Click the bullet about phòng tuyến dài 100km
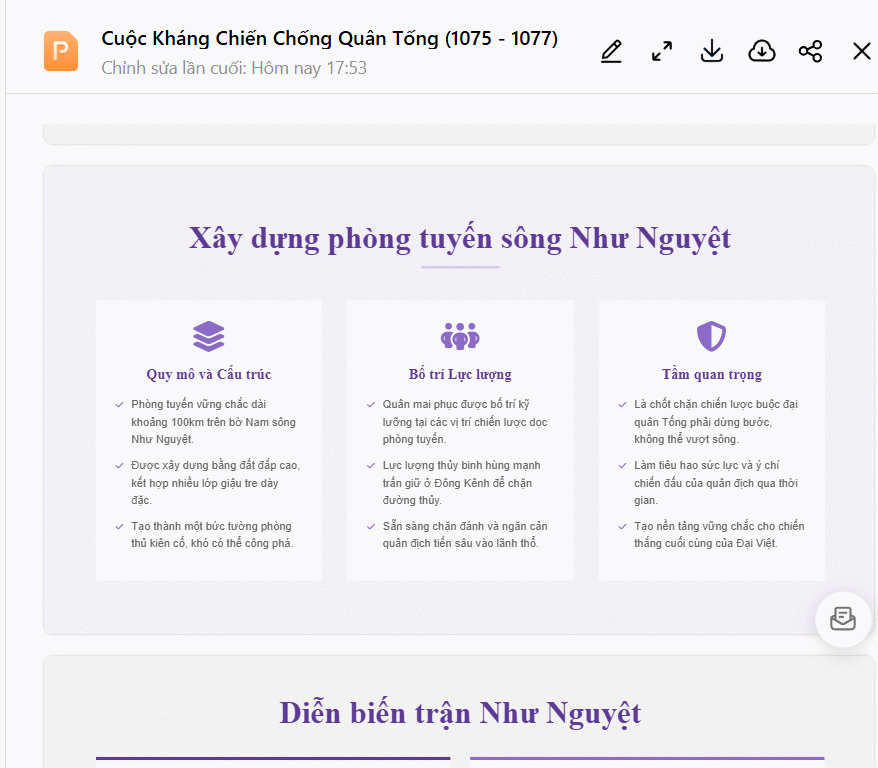 click(x=210, y=422)
